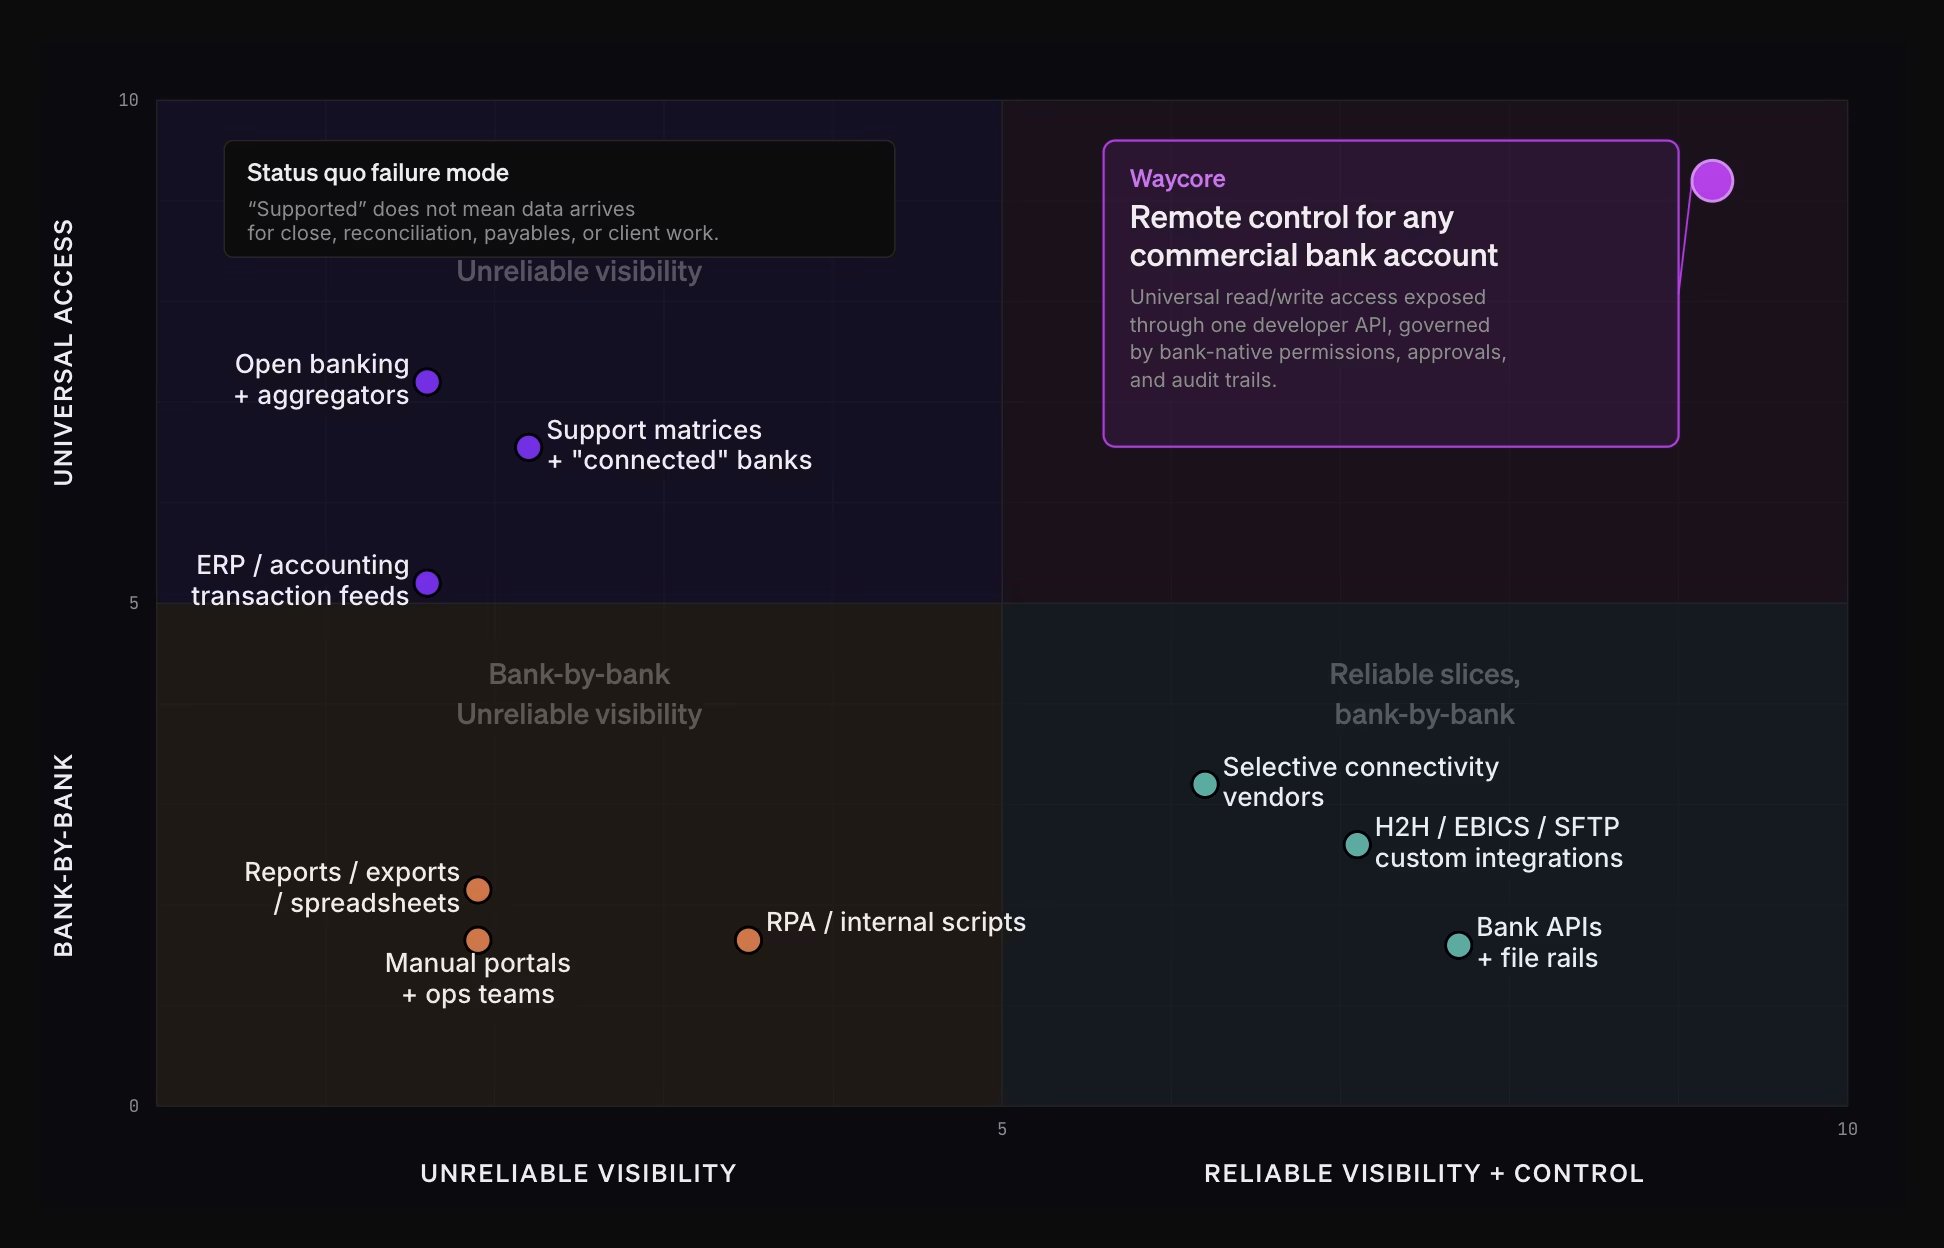1944x1248 pixels.
Task: Click the RPA / internal scripts text label
Action: [x=895, y=922]
